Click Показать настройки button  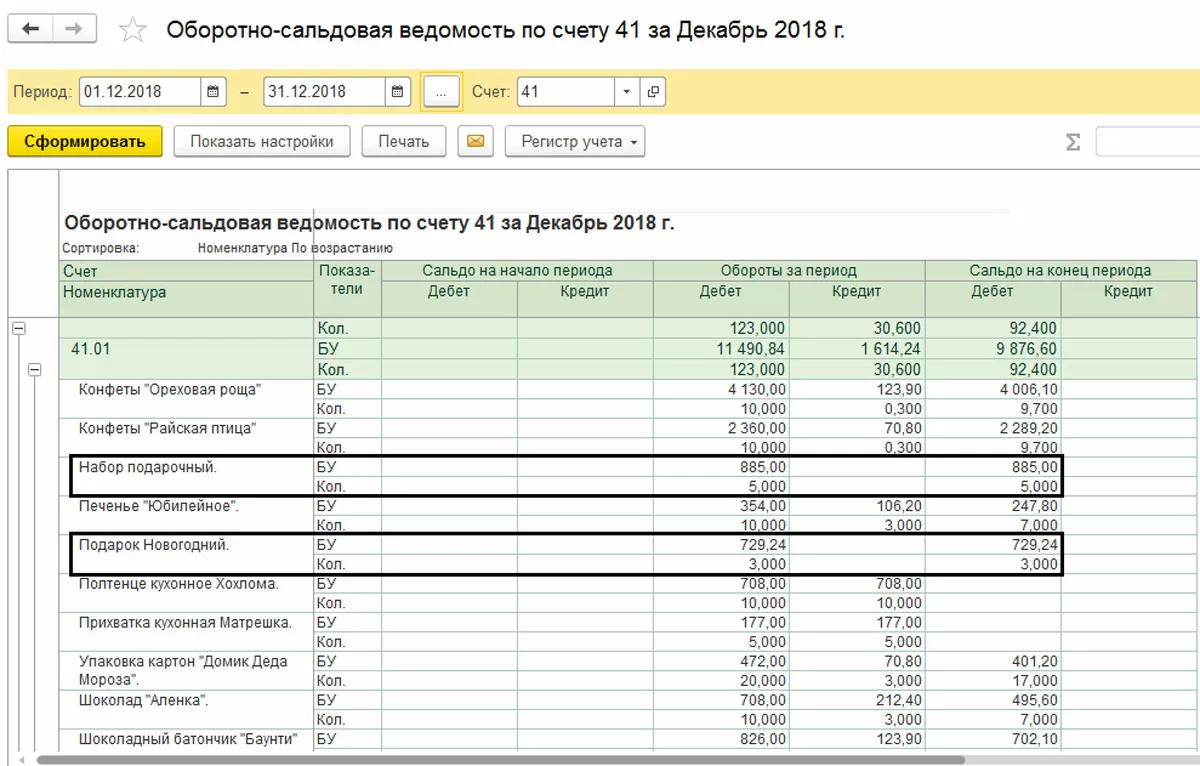click(x=262, y=142)
